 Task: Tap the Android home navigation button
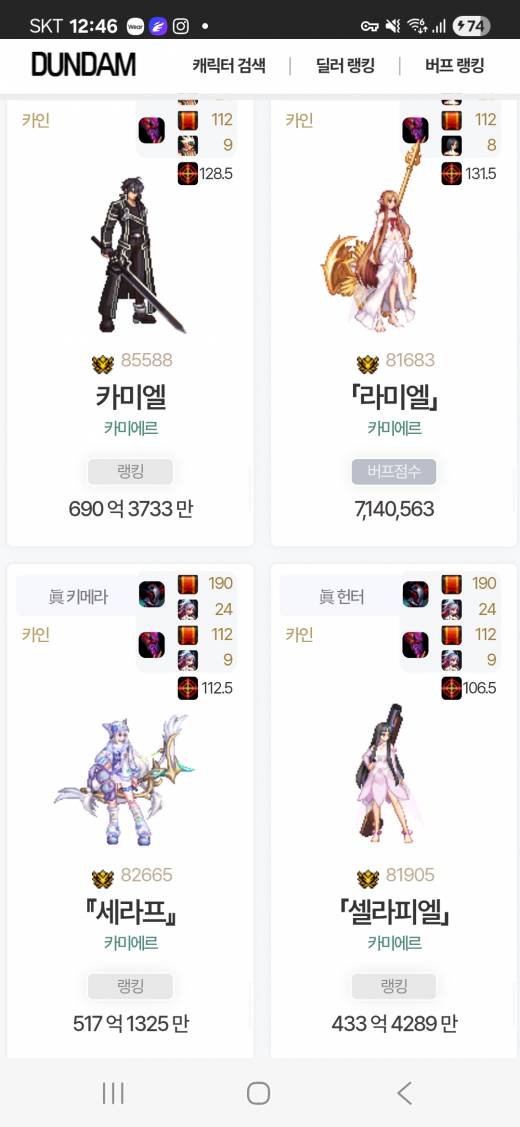(258, 1093)
